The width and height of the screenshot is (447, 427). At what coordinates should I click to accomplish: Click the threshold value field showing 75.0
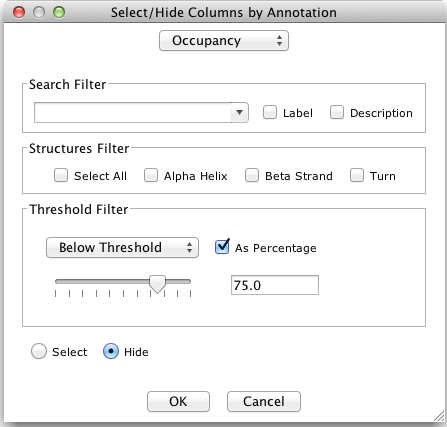[275, 285]
